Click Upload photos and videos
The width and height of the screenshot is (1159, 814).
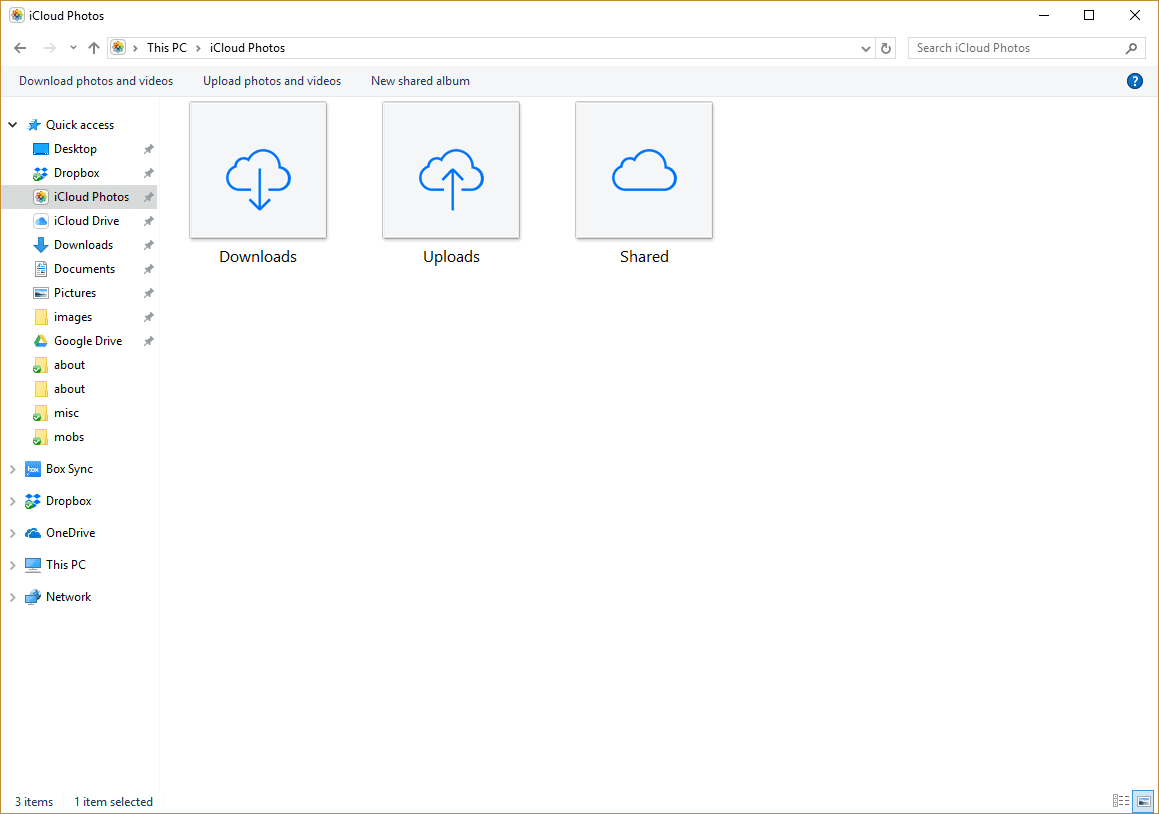[272, 81]
